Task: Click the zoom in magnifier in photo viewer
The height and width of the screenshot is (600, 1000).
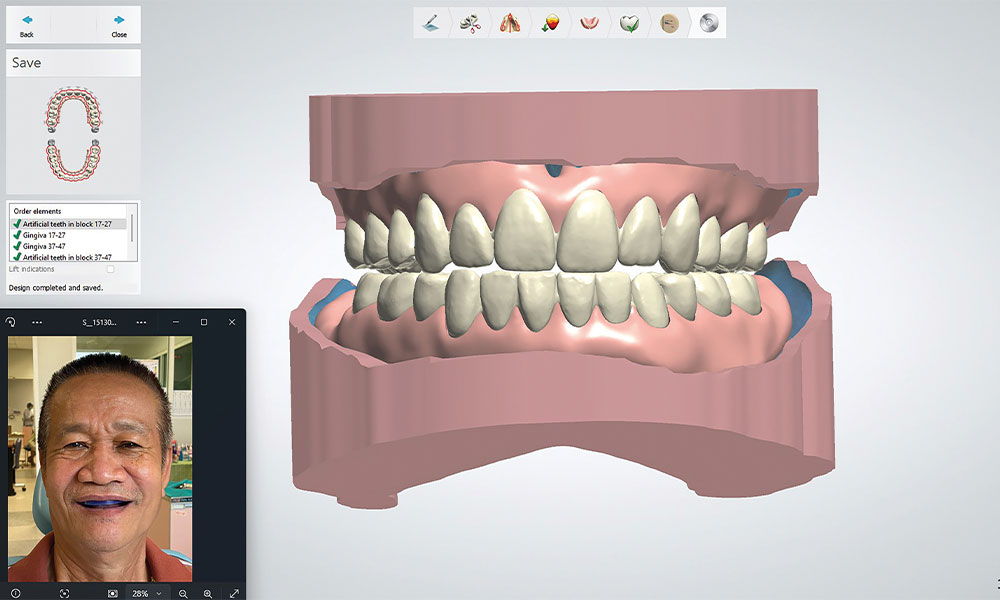Action: 208,593
